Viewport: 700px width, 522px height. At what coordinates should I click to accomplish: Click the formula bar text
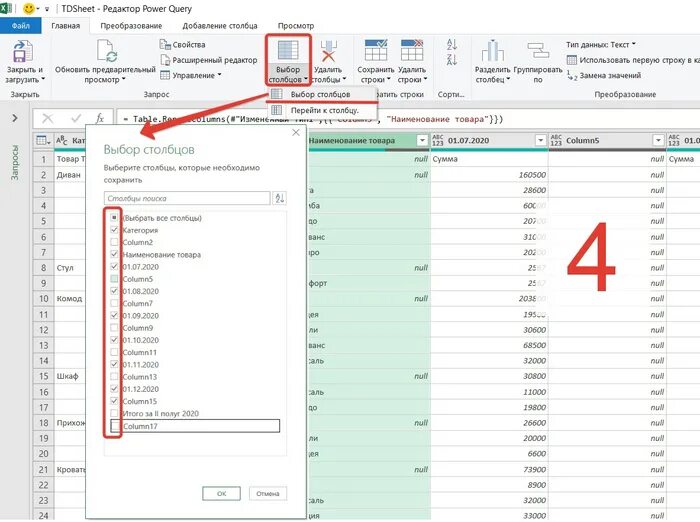click(x=312, y=119)
